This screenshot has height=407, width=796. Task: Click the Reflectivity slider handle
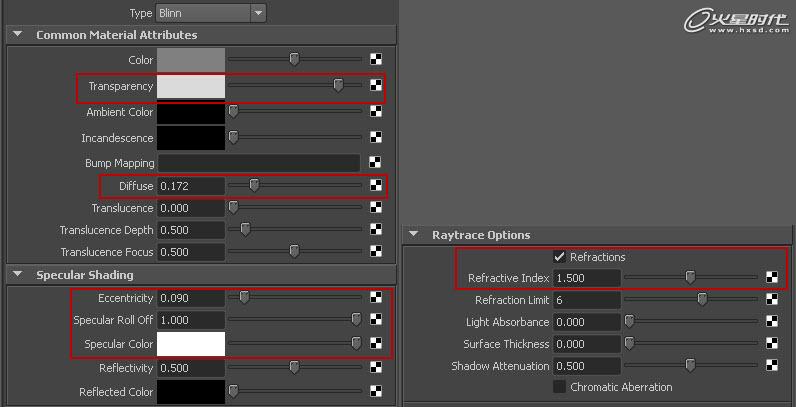point(294,367)
